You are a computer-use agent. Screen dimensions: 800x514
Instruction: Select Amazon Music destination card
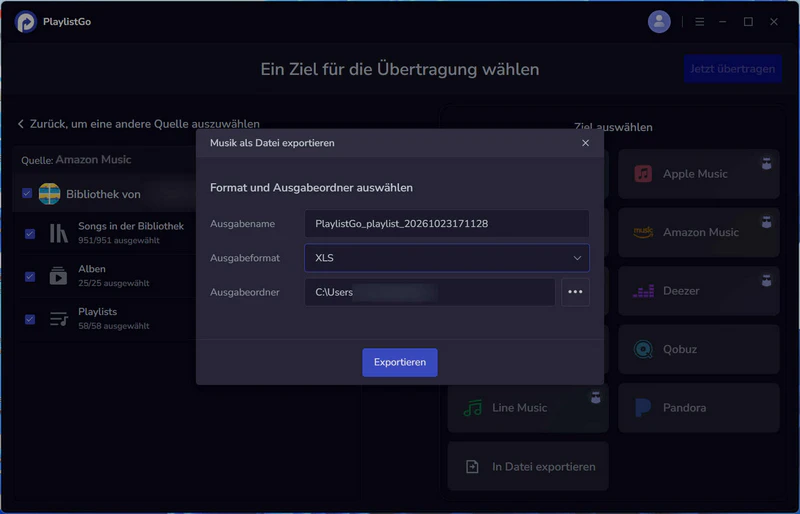pos(698,232)
